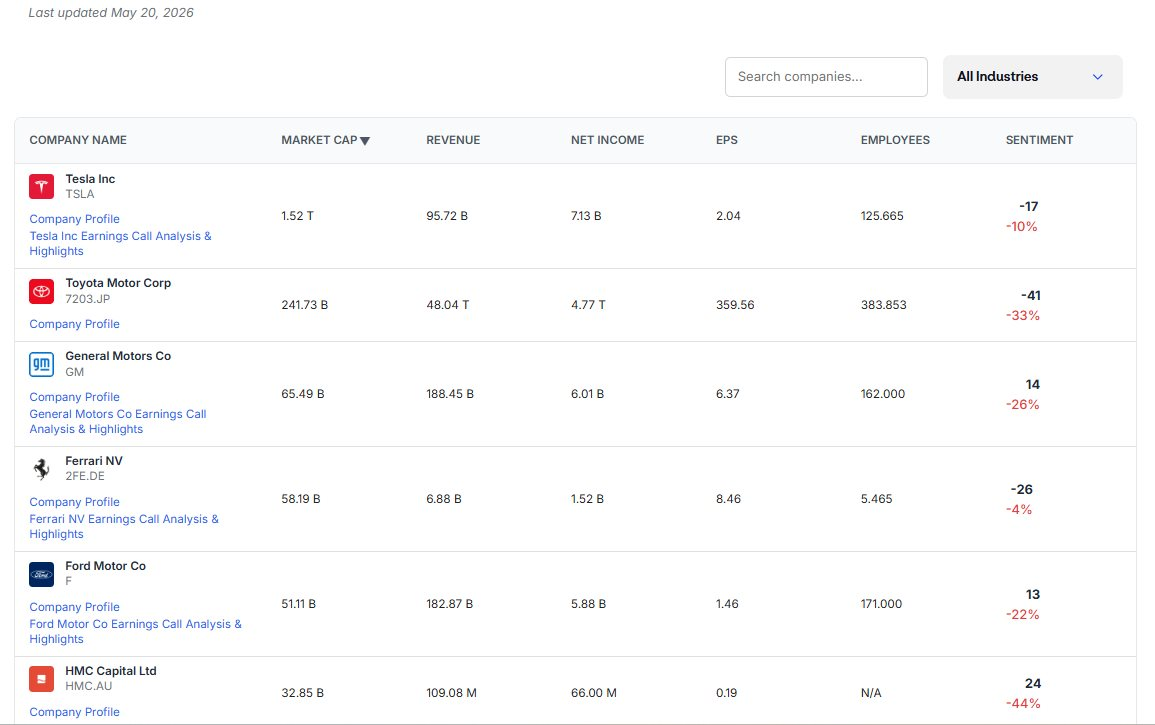This screenshot has width=1155, height=725.
Task: Sort by Company Name column header
Action: click(x=78, y=140)
